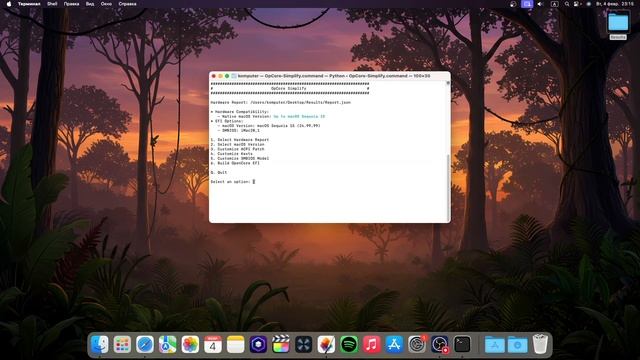Click the highlighted screen mirroring menu icon
640x360 pixels.
point(527,4)
